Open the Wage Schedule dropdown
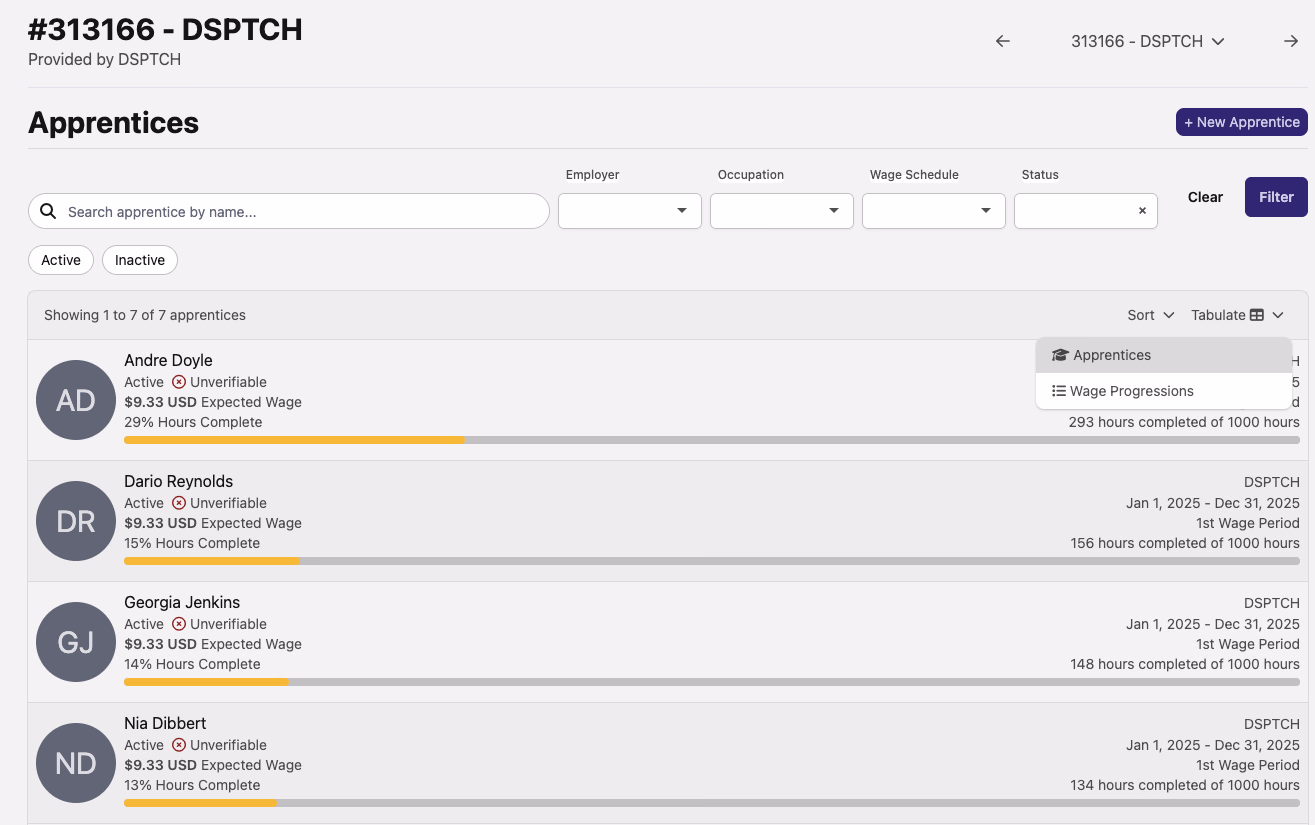Screen dimensions: 1315x825 coord(934,211)
